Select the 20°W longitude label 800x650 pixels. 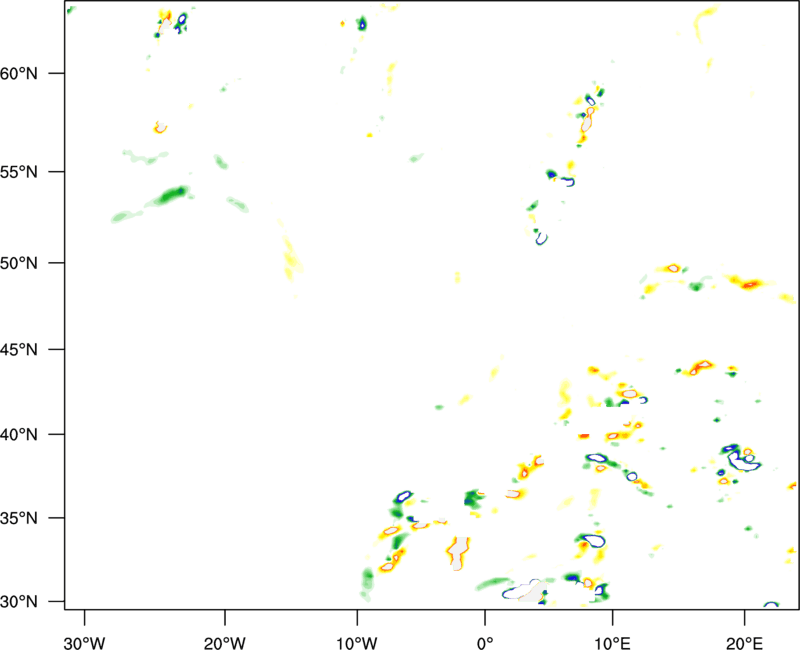(x=224, y=643)
